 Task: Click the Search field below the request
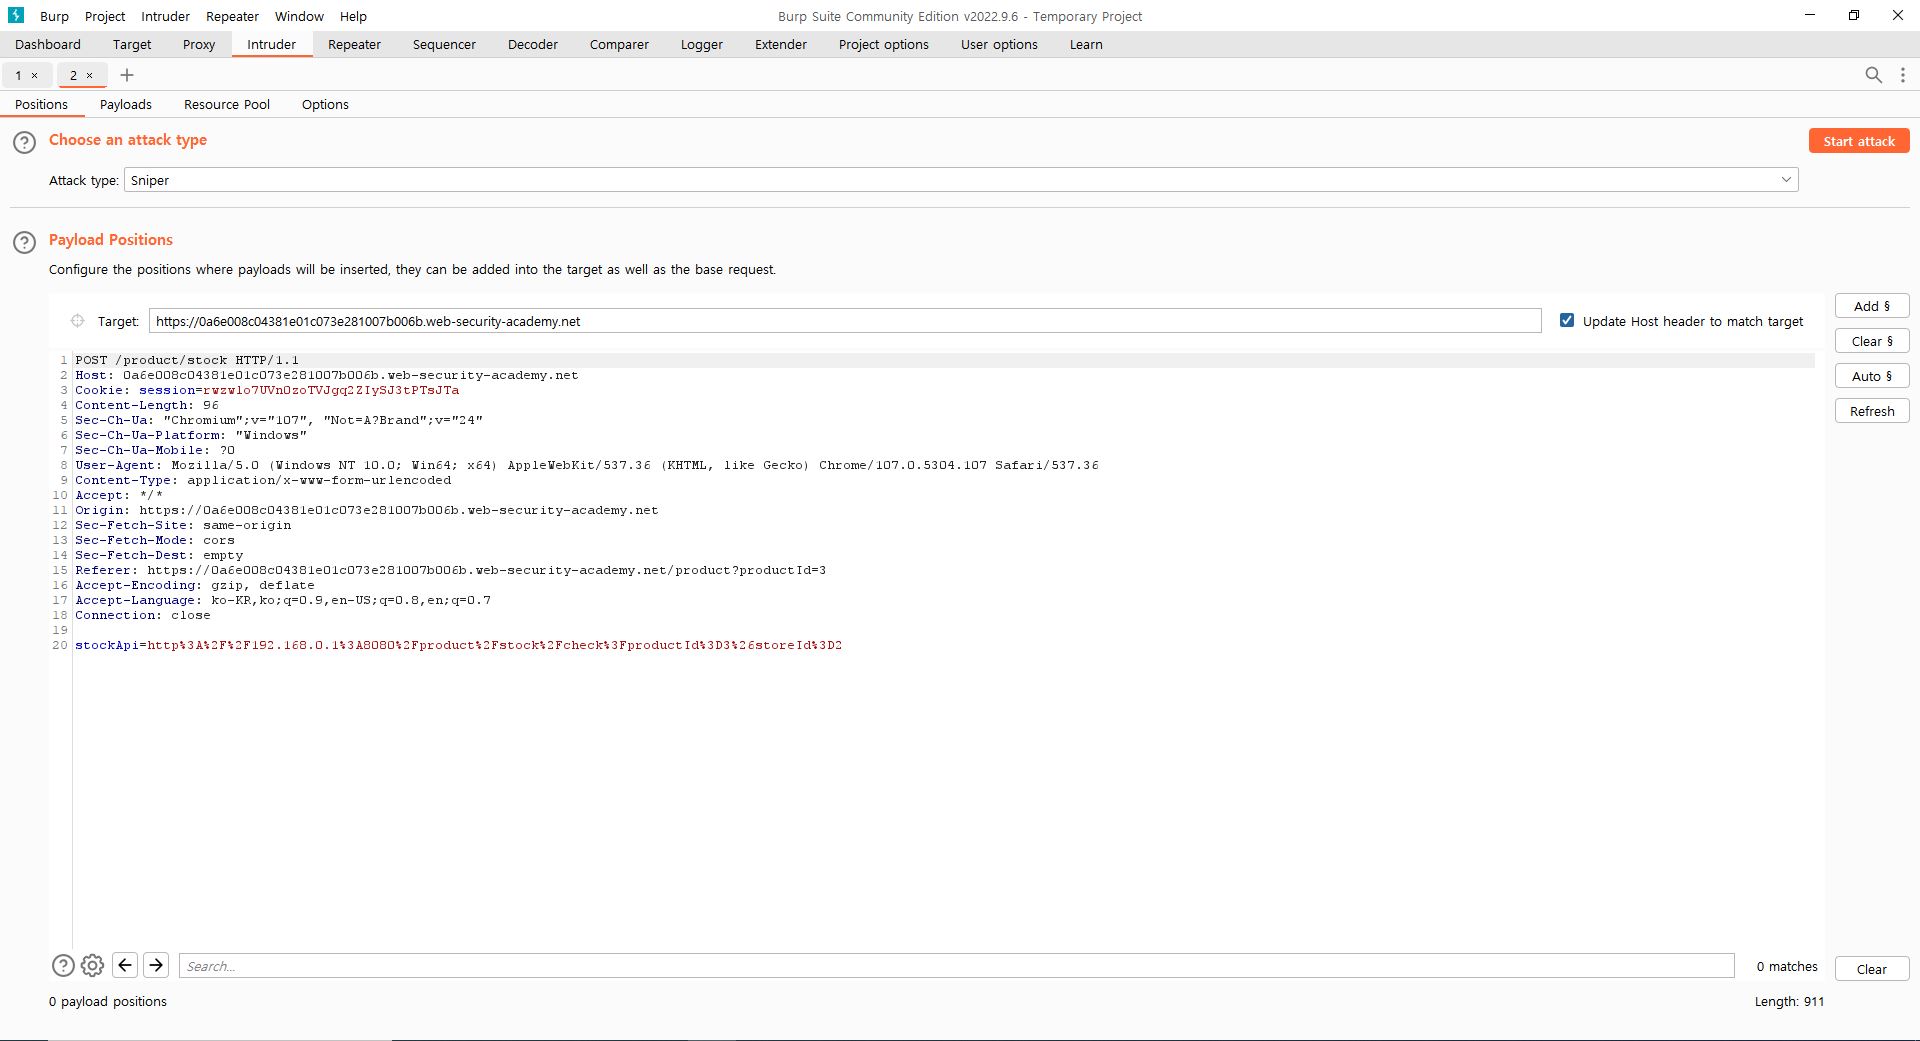(957, 966)
